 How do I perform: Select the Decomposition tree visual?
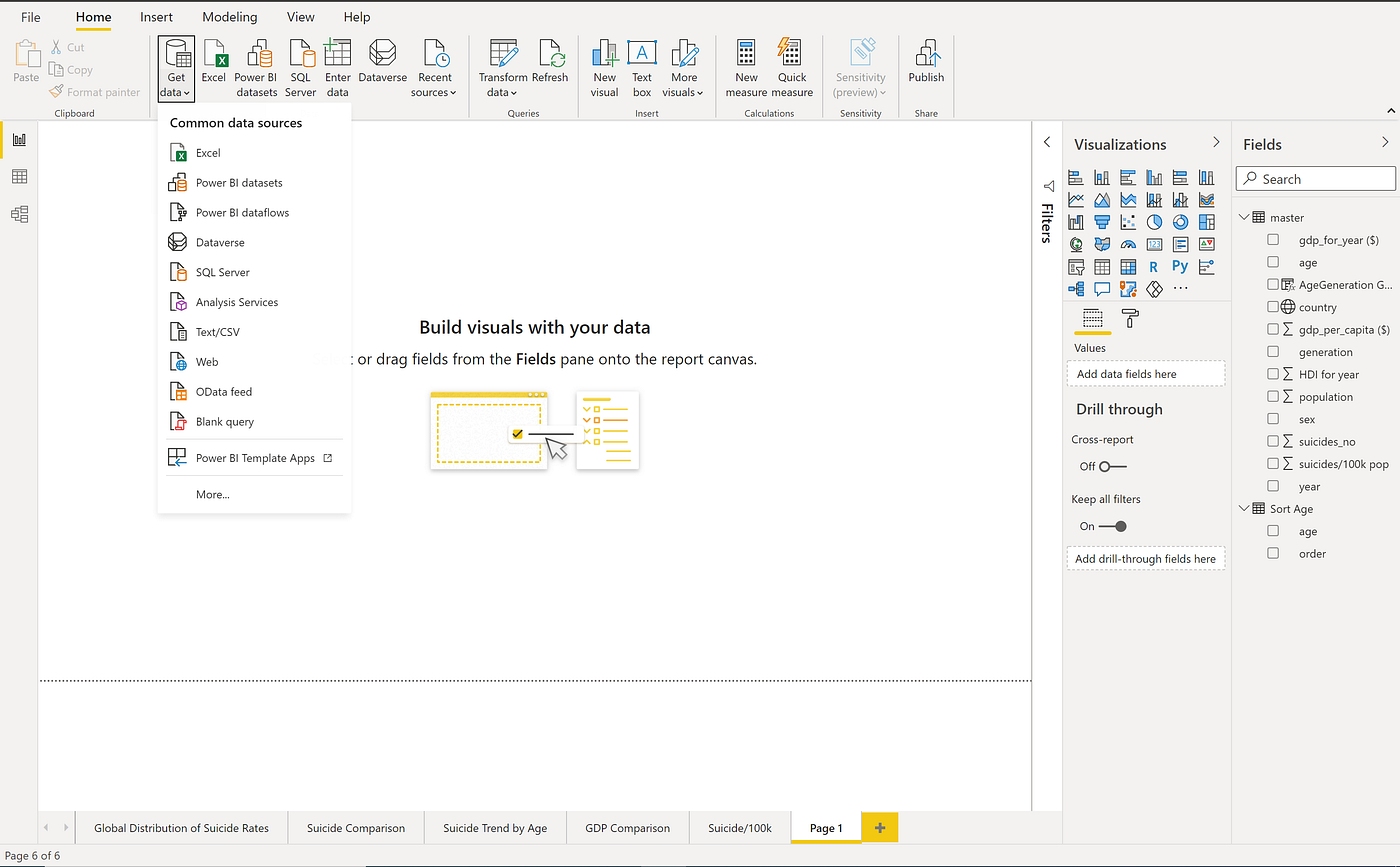click(x=1076, y=289)
